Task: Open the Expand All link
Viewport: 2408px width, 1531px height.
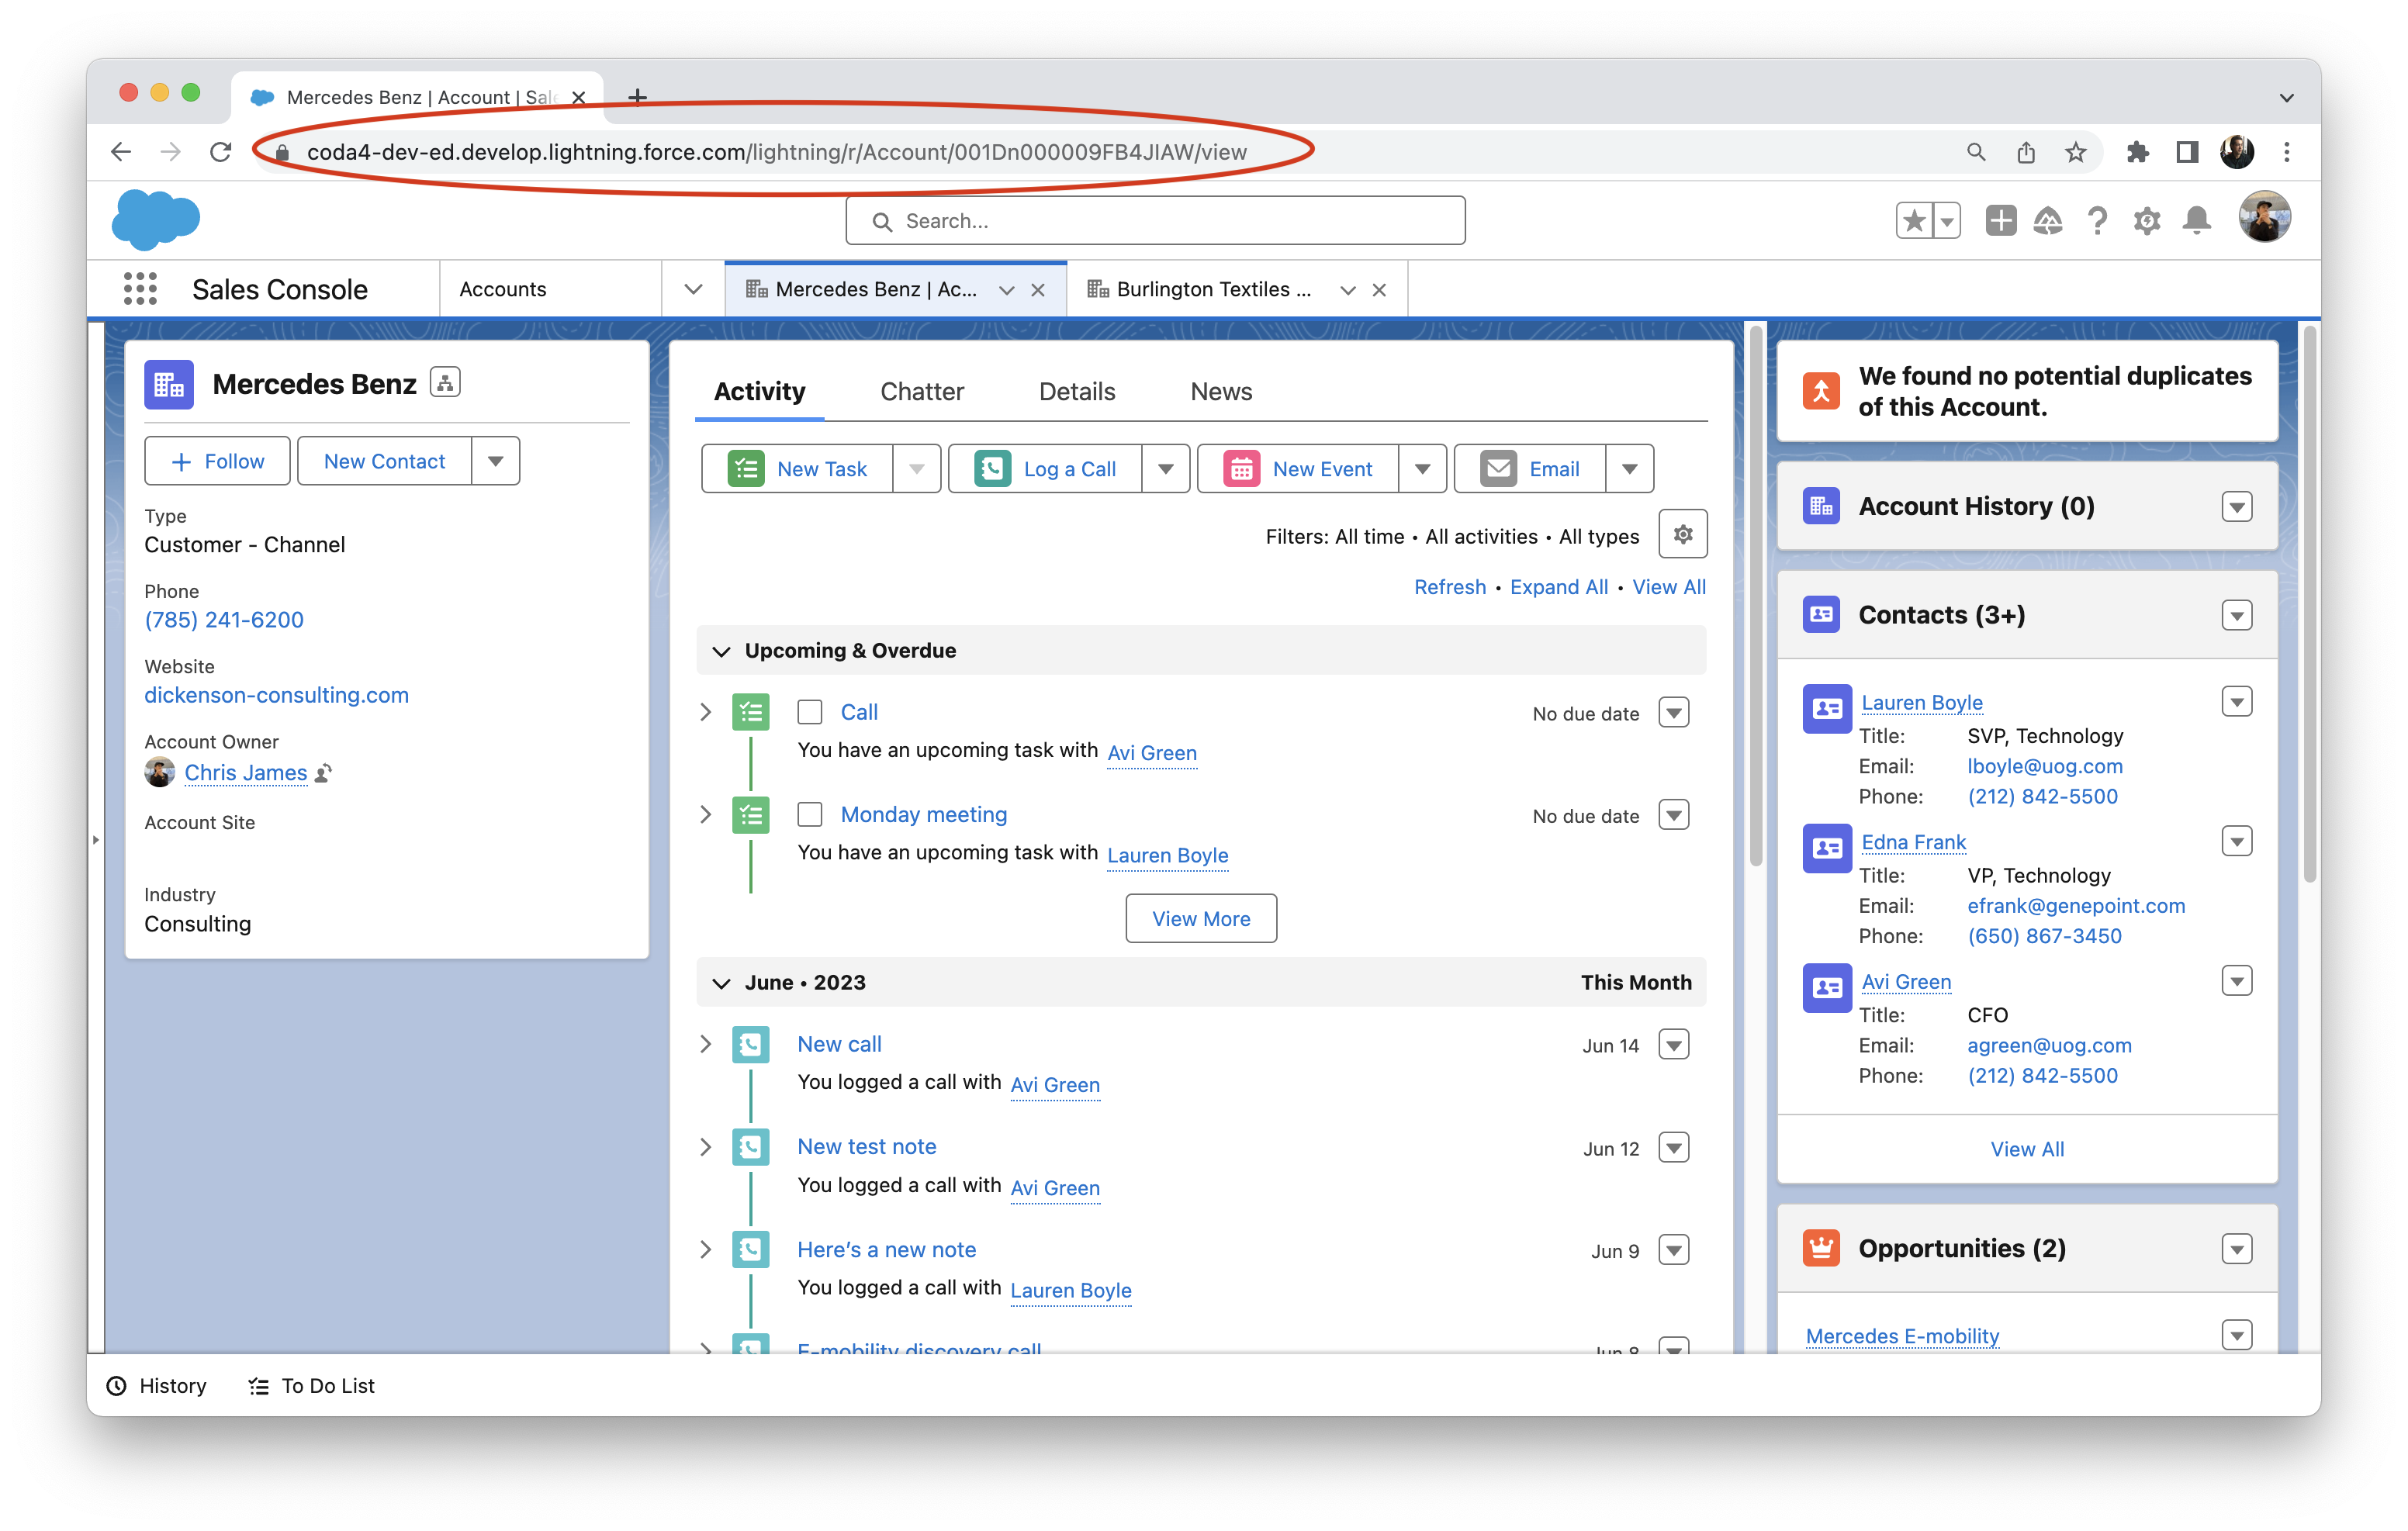Action: [1558, 587]
